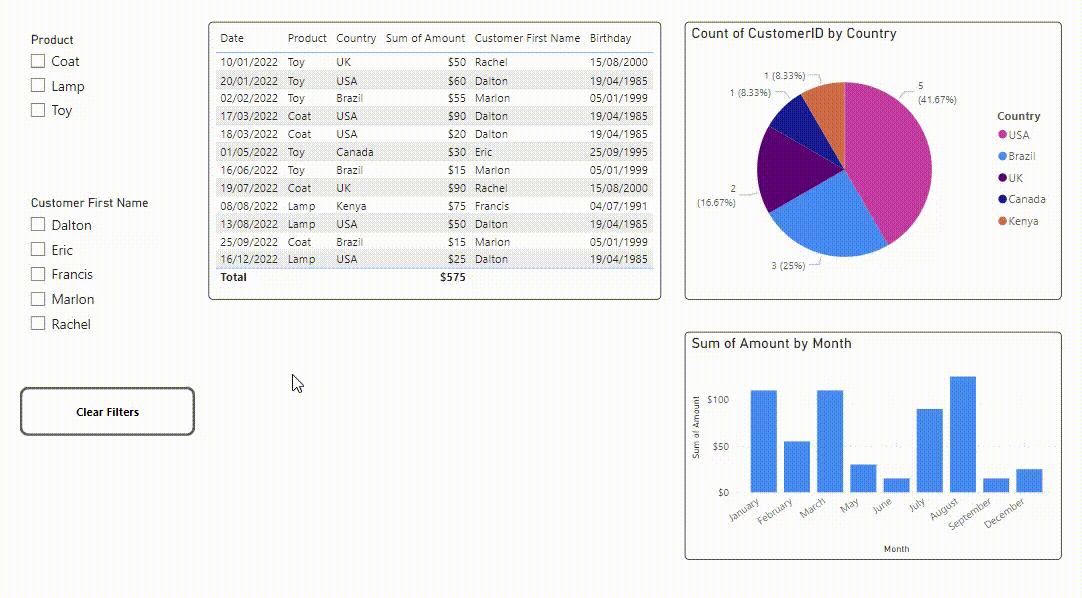The width and height of the screenshot is (1082, 598).
Task: Sort the table by Sum of Amount header
Action: (425, 38)
